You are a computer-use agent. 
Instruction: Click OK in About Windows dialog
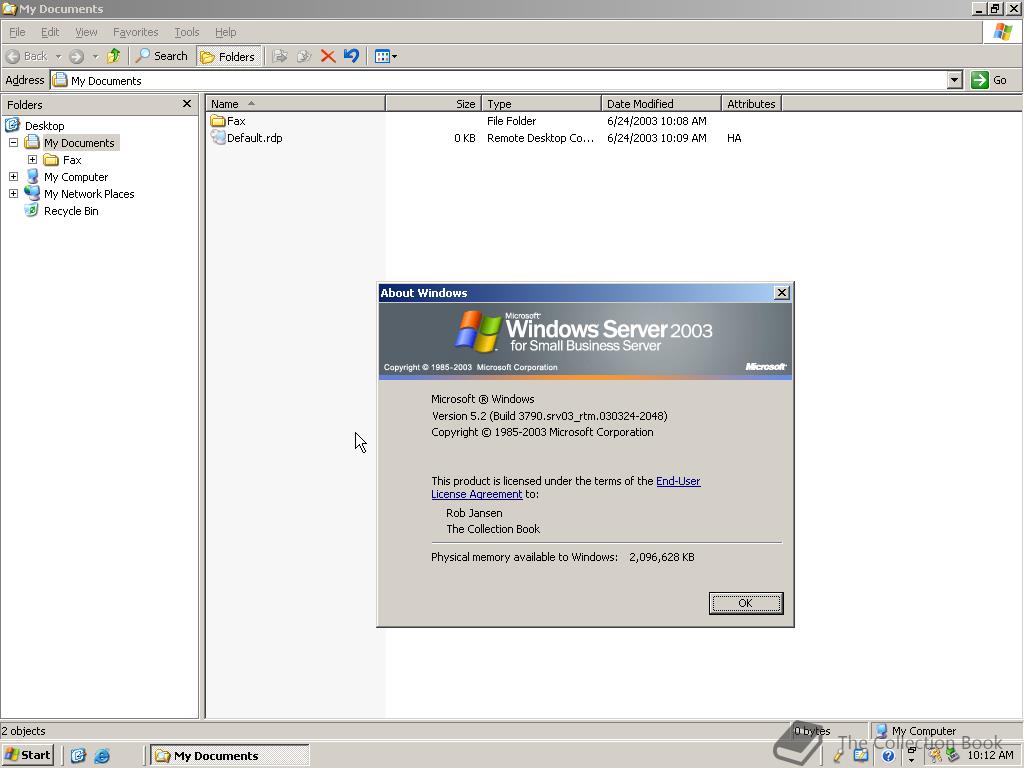pyautogui.click(x=746, y=603)
